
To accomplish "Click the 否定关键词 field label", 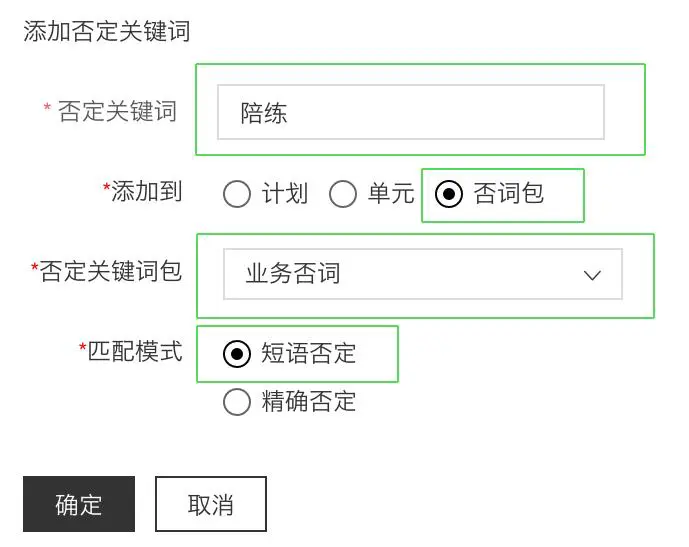I will pyautogui.click(x=118, y=111).
